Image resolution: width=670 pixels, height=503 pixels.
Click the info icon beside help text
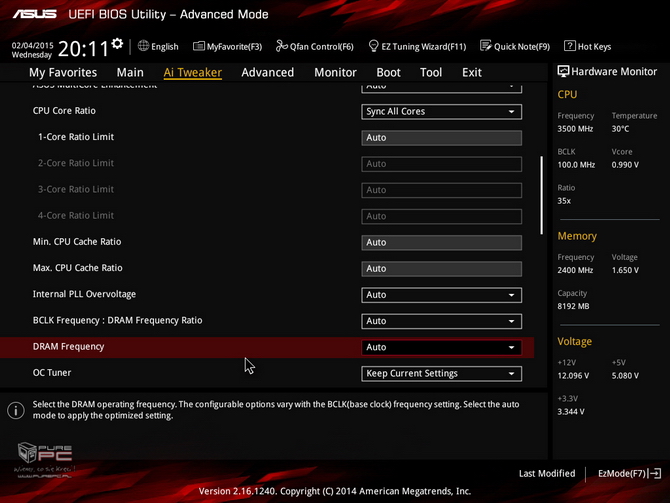click(16, 410)
